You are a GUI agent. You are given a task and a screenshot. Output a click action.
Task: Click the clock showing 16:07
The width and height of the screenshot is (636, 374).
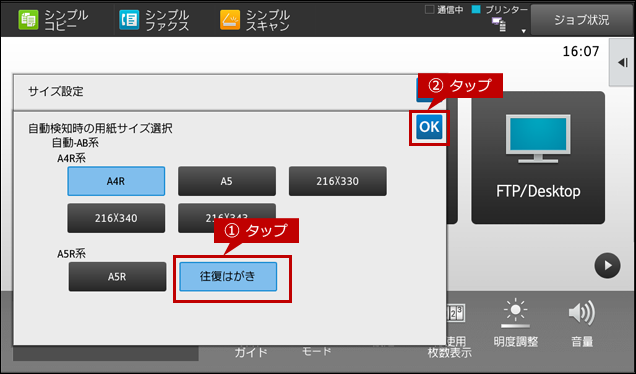coord(580,52)
